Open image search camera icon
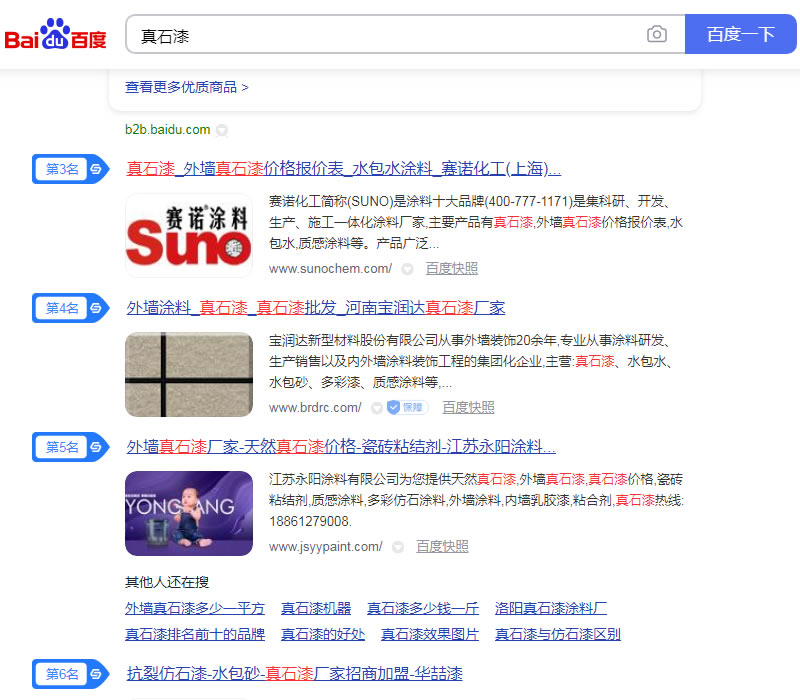 click(x=657, y=34)
